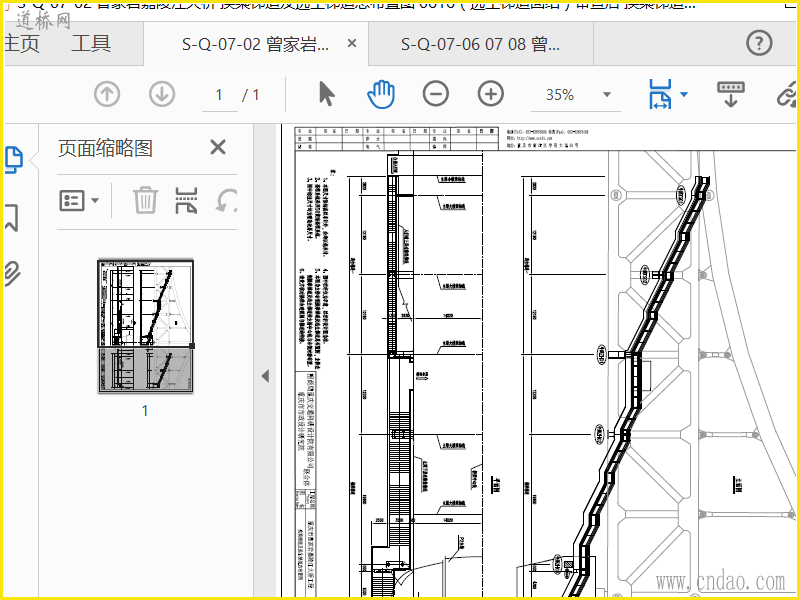Screen dimensions: 800x600
Task: Click the scrolling mode download-arrow icon
Action: coord(731,94)
